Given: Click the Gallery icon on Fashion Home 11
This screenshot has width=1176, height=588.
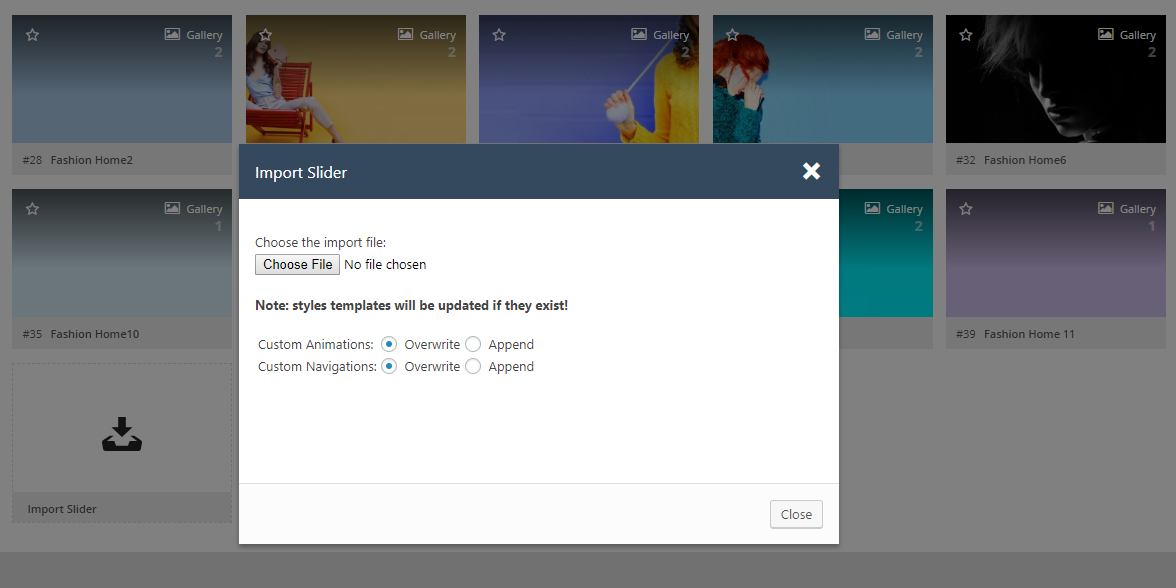Looking at the screenshot, I should (1105, 208).
